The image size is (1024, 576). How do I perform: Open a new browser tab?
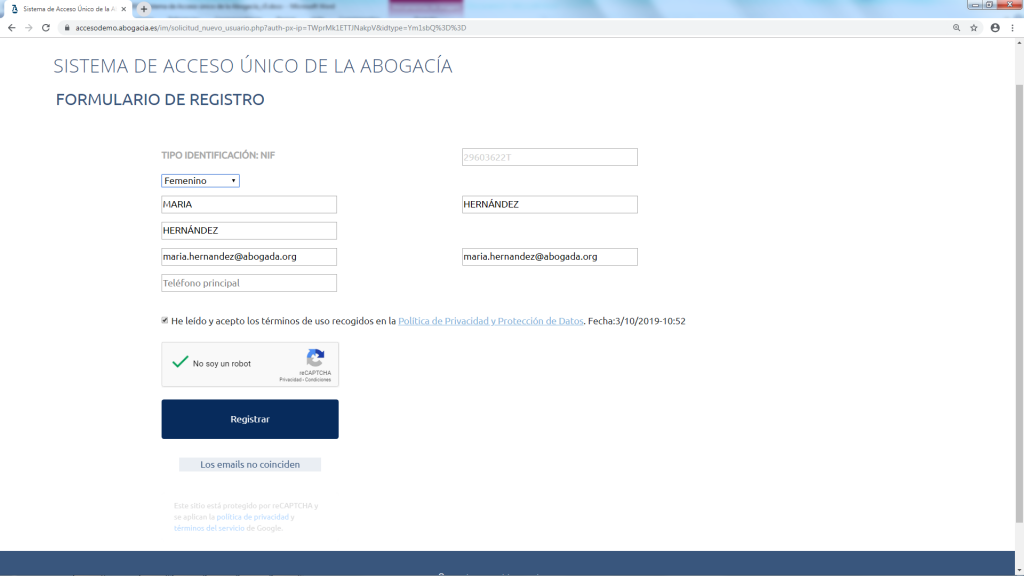(144, 8)
